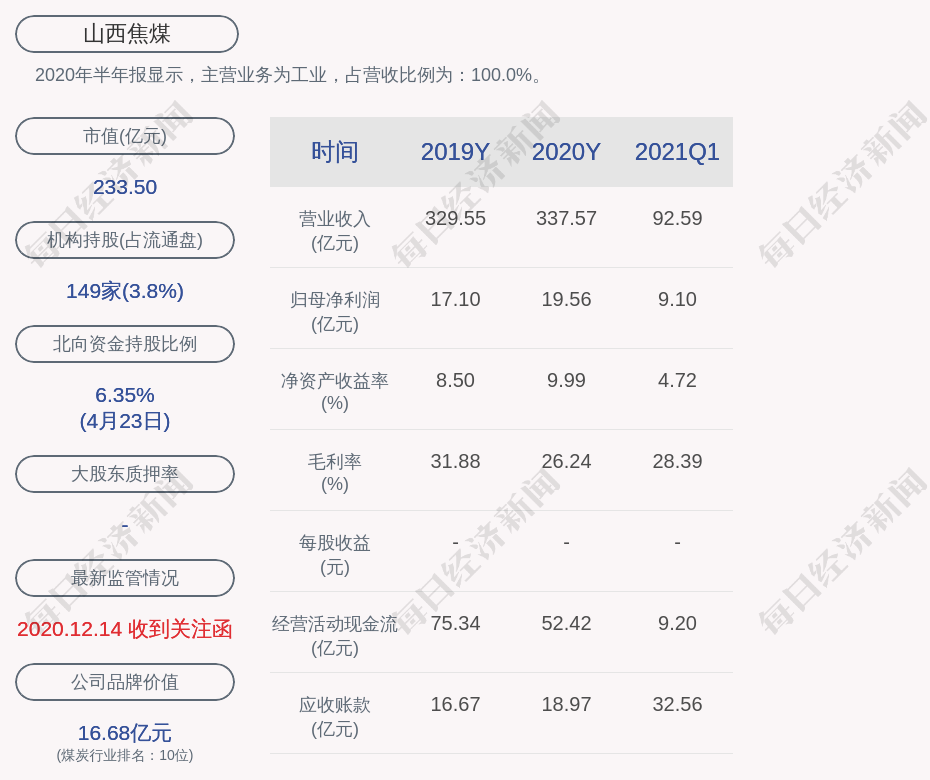This screenshot has width=930, height=780.
Task: Select the receivables value 32.56
Action: click(677, 704)
